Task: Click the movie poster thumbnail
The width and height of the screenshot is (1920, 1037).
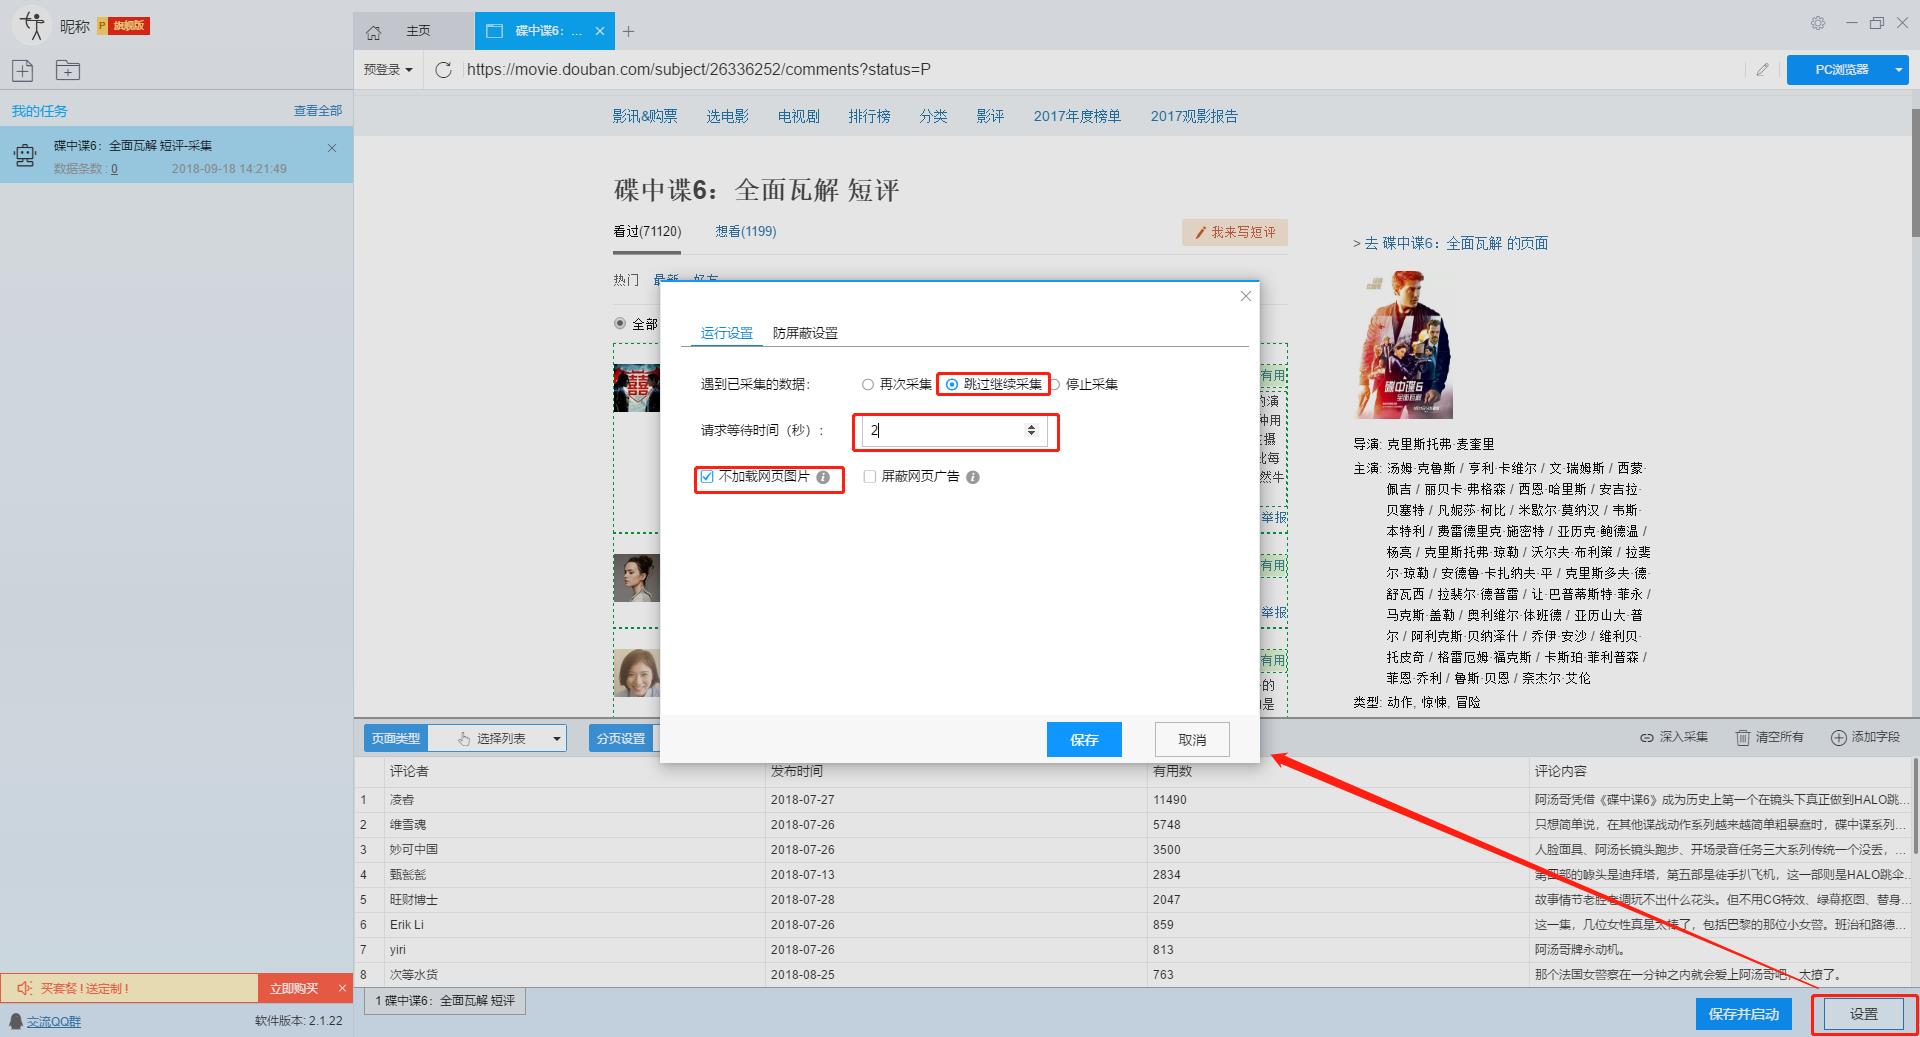Action: coord(1404,345)
